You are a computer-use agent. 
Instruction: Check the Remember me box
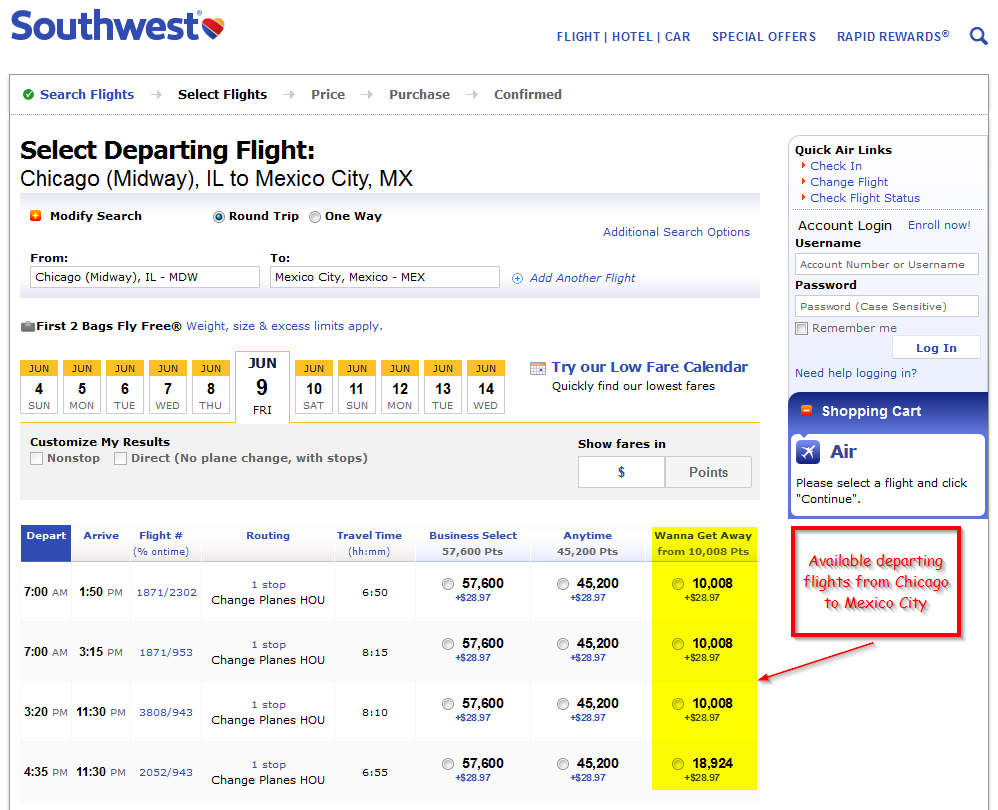click(x=802, y=328)
